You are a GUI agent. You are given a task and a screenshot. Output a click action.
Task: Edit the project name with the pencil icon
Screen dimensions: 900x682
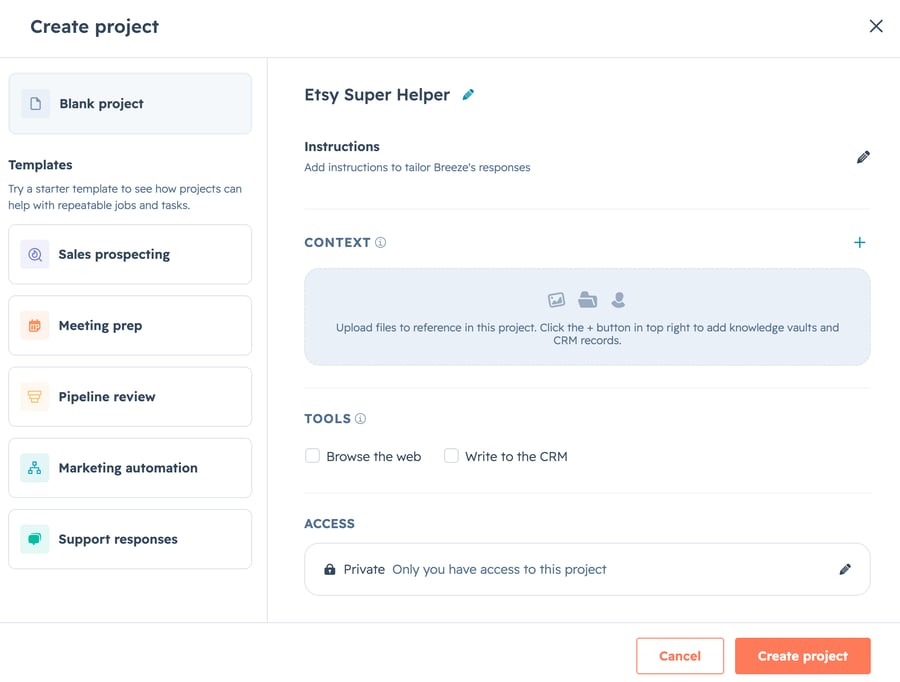click(468, 95)
